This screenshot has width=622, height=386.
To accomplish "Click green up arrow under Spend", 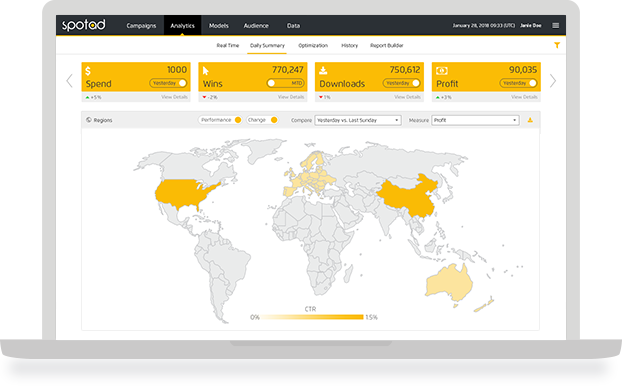I will click(x=87, y=97).
